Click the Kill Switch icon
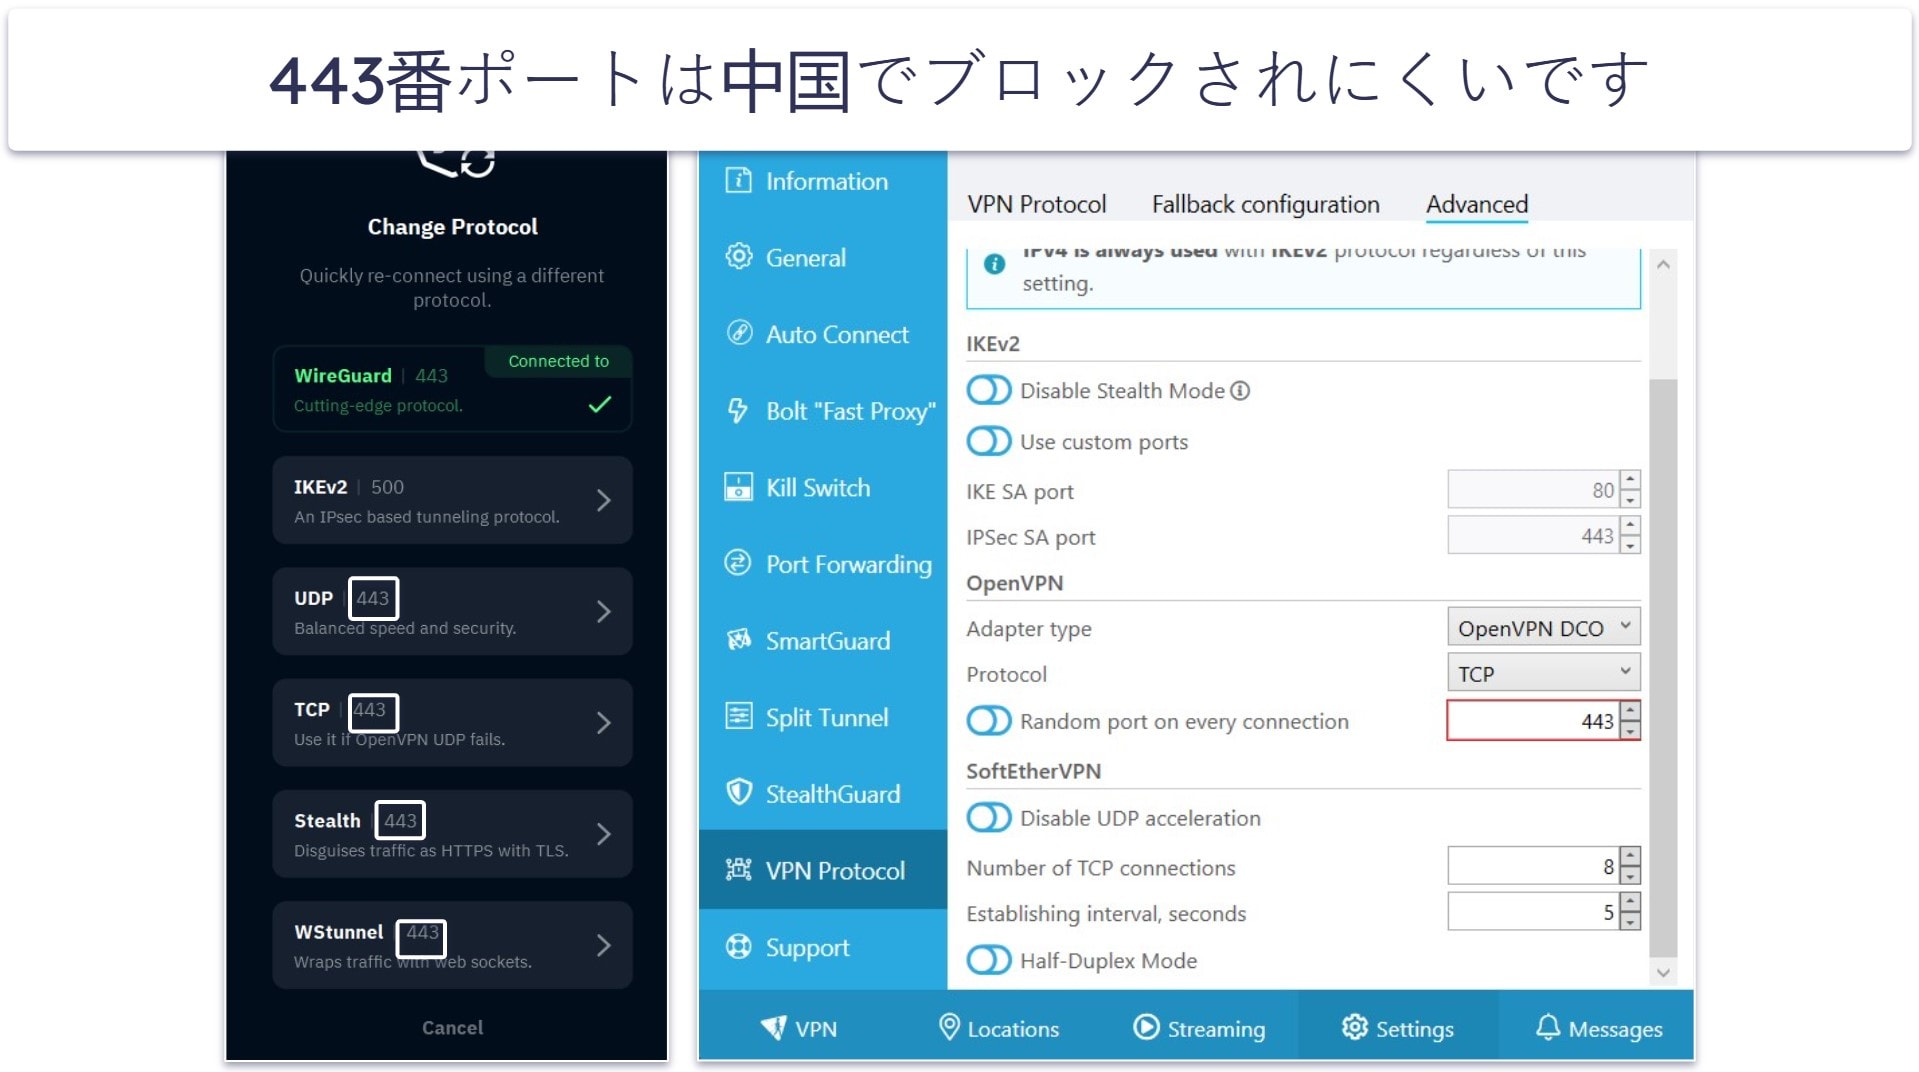The image size is (1919, 1072). click(x=738, y=488)
